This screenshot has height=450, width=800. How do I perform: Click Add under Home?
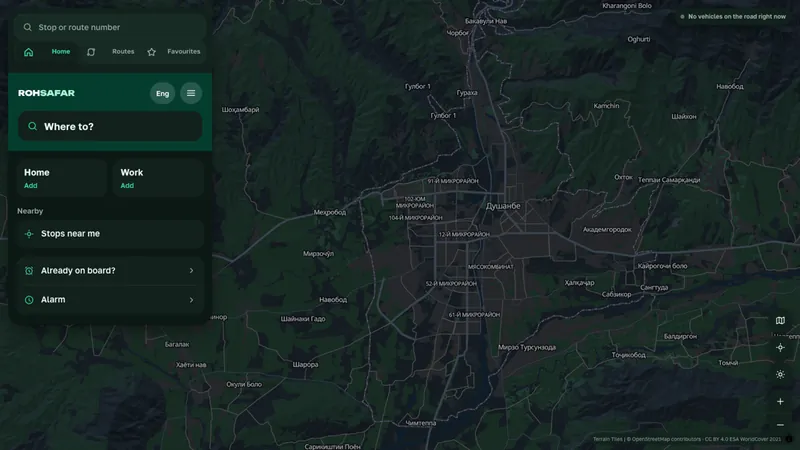coord(31,186)
